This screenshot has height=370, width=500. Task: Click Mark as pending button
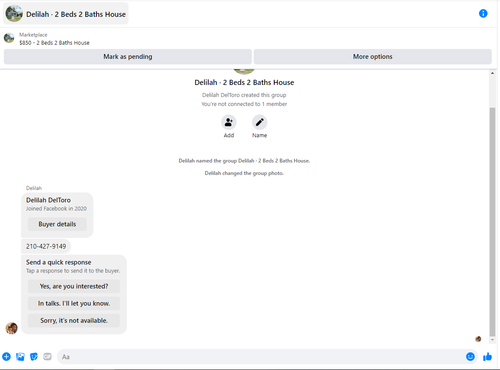128,57
